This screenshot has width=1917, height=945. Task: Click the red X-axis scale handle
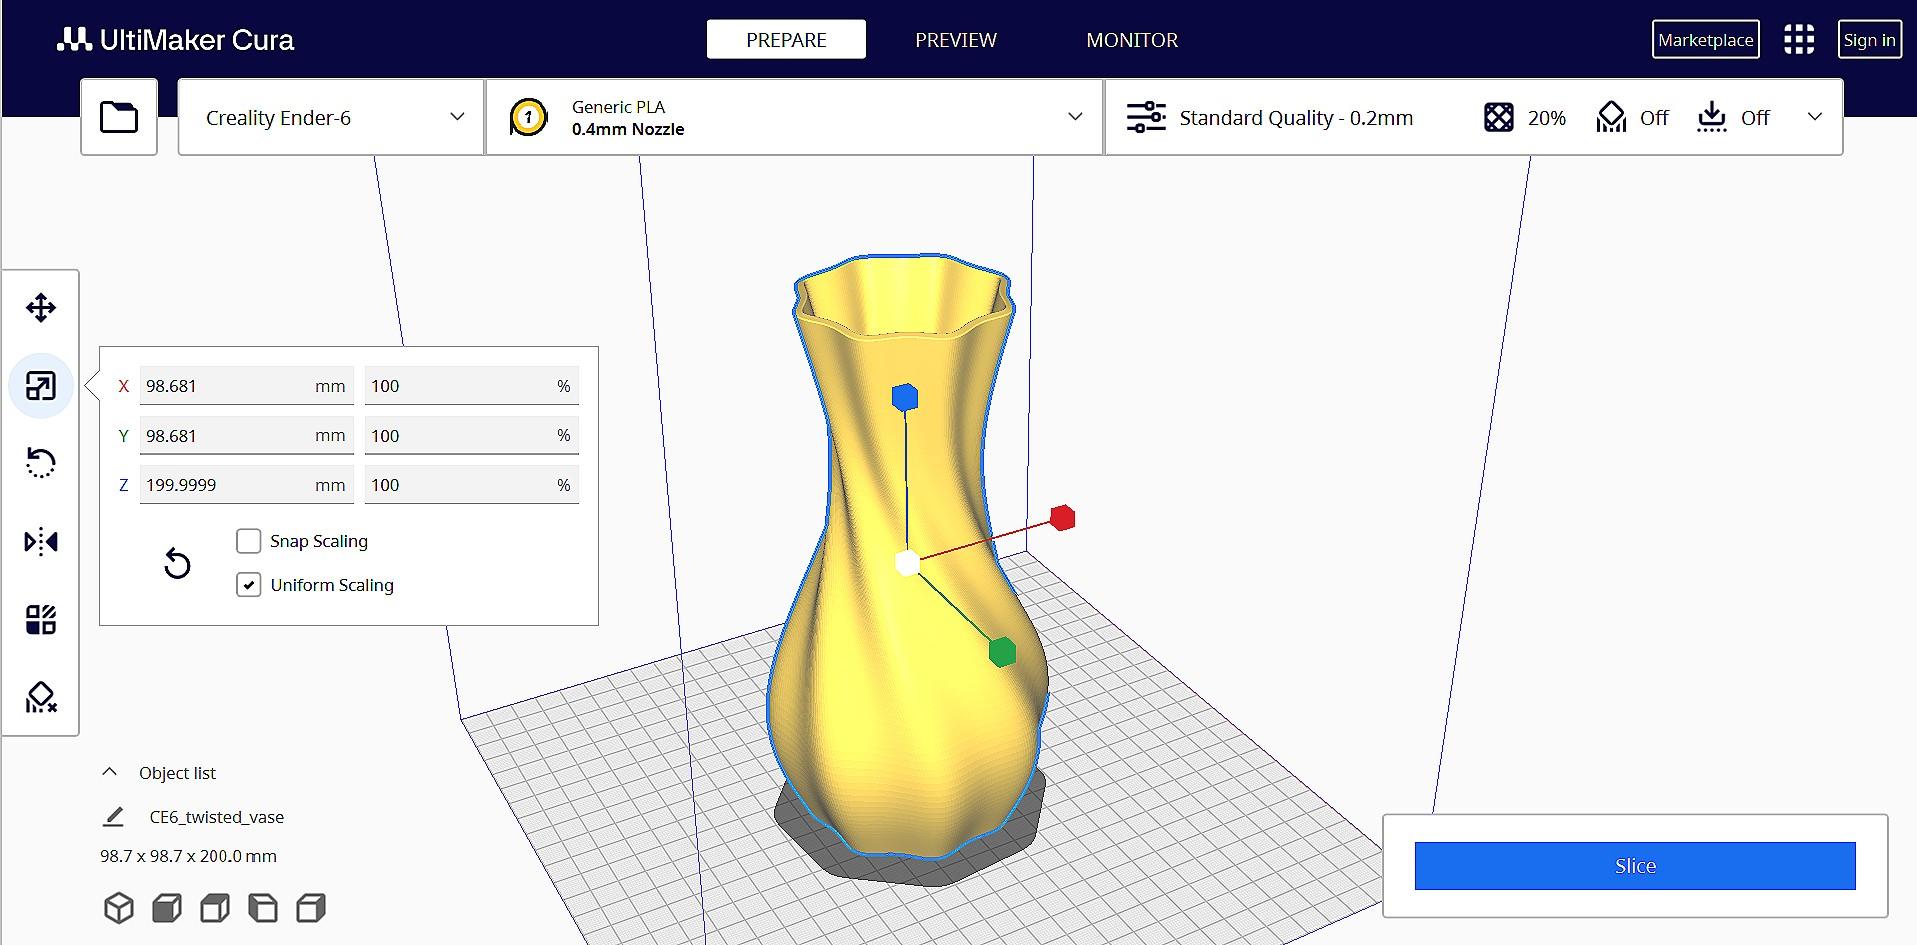click(1063, 518)
